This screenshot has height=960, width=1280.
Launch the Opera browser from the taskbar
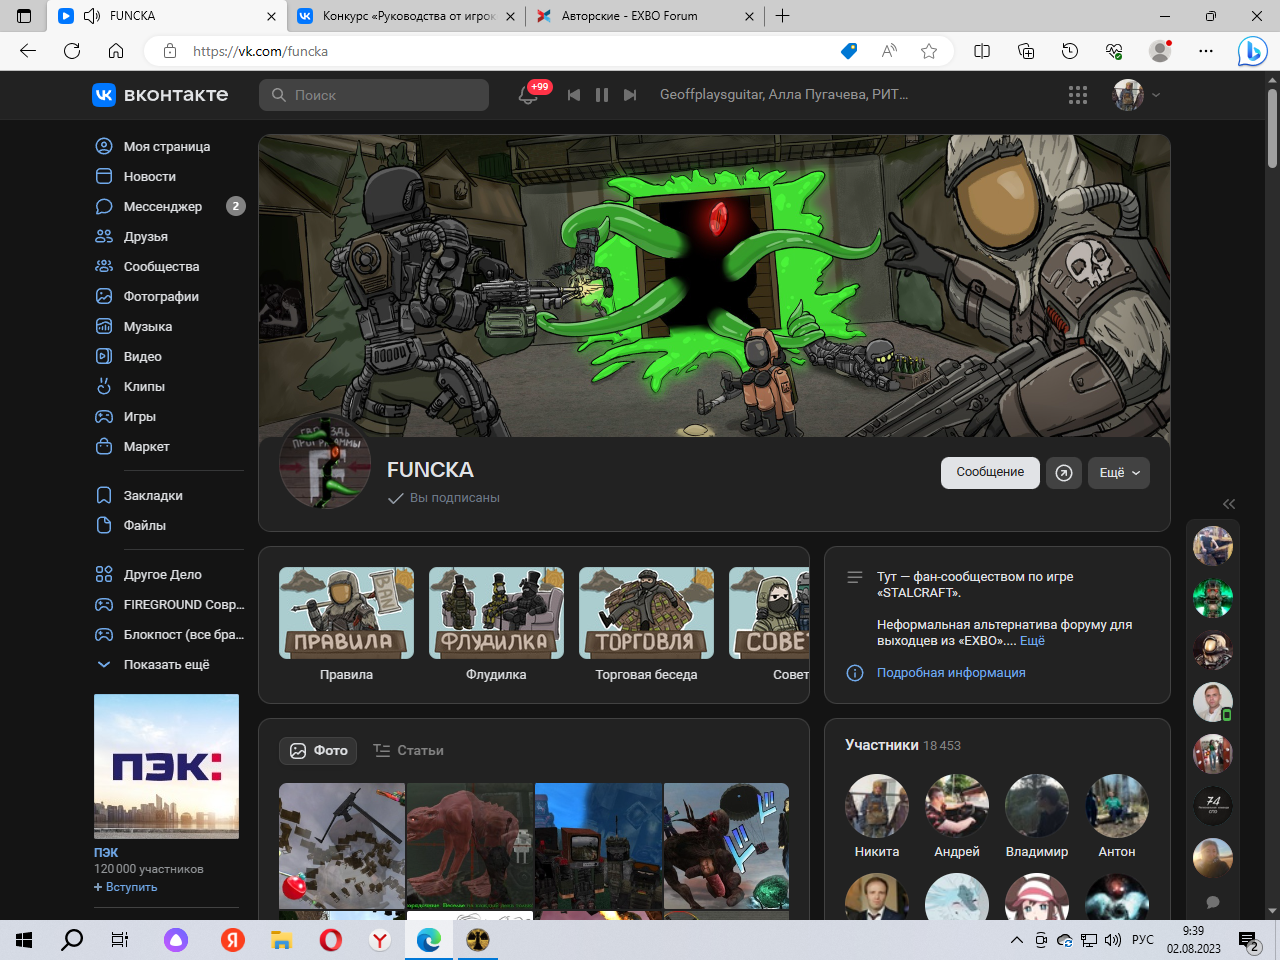[x=331, y=940]
